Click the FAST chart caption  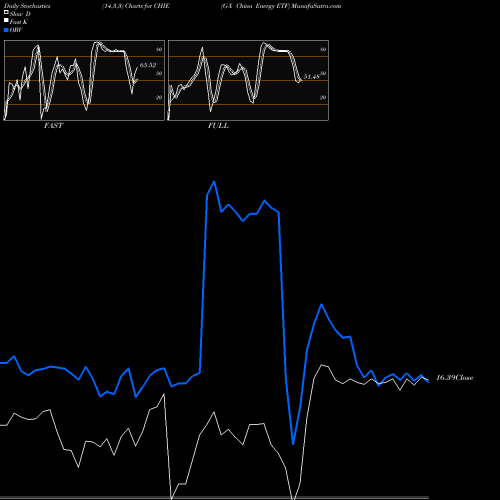pos(53,125)
